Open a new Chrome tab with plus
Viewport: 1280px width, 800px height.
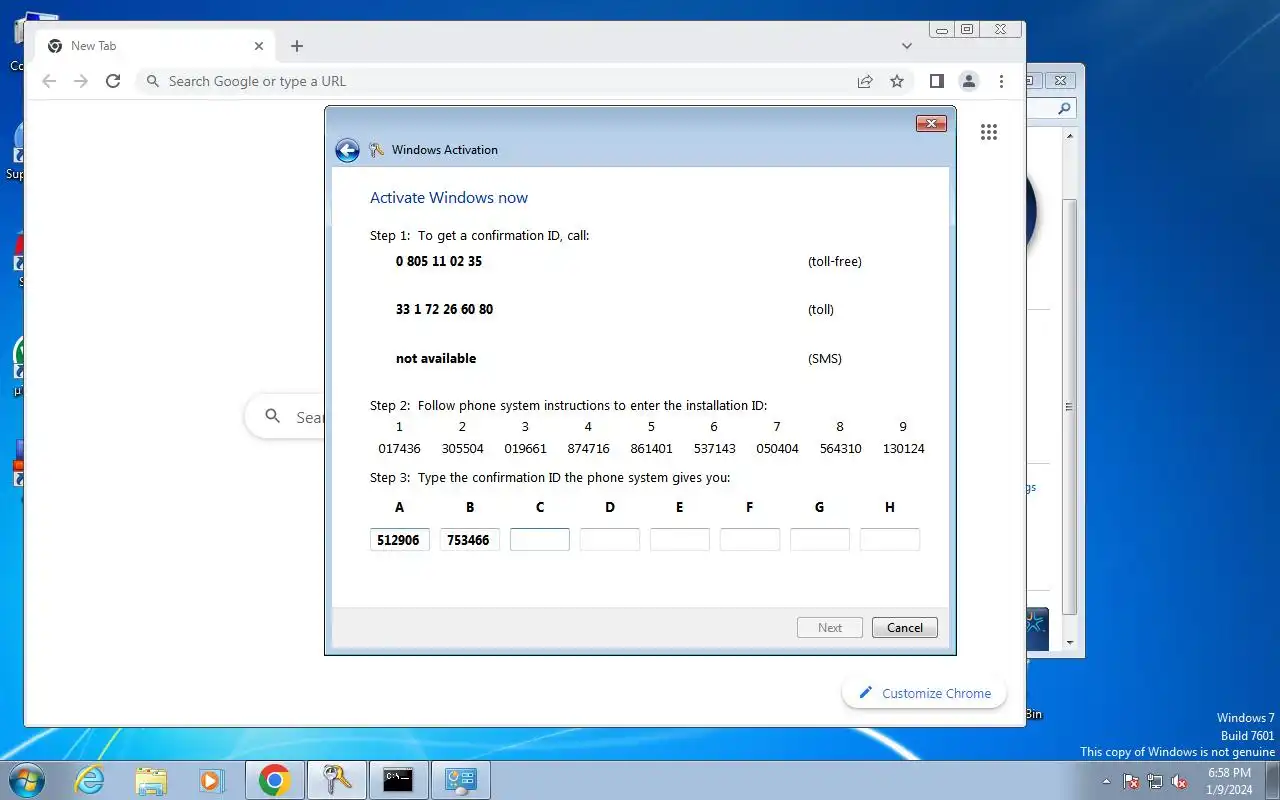point(297,46)
